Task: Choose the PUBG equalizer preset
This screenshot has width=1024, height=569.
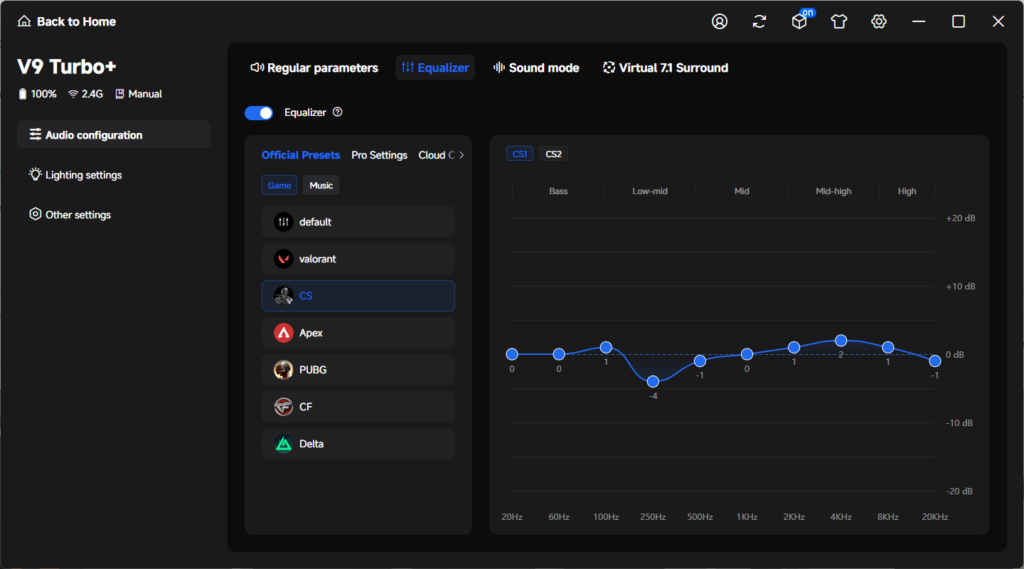Action: pos(358,370)
